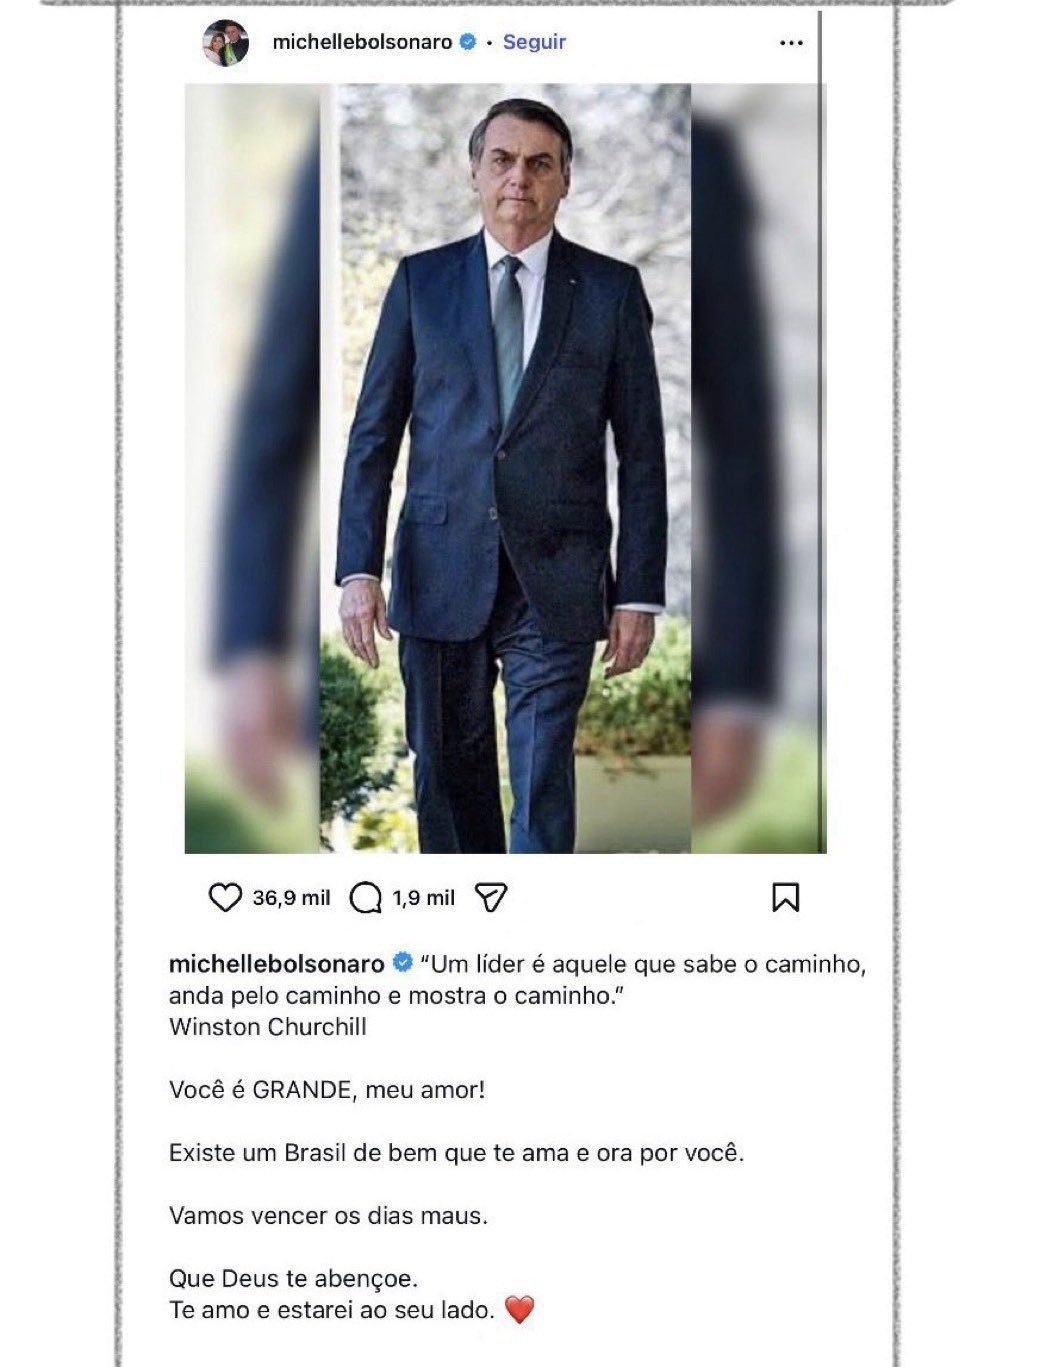Save the post with the bookmark icon

[x=786, y=897]
